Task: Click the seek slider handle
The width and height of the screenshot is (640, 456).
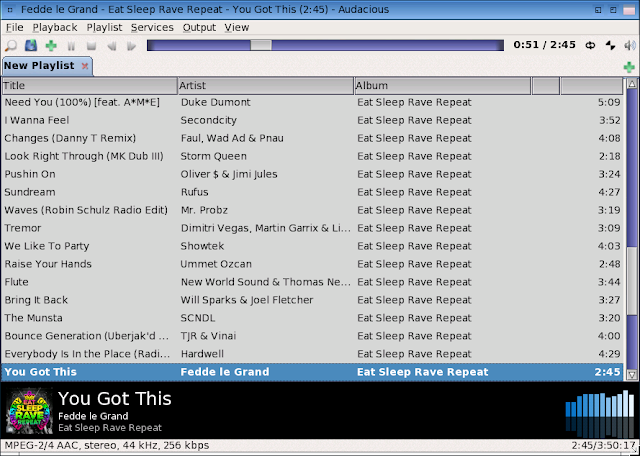Action: tap(261, 45)
